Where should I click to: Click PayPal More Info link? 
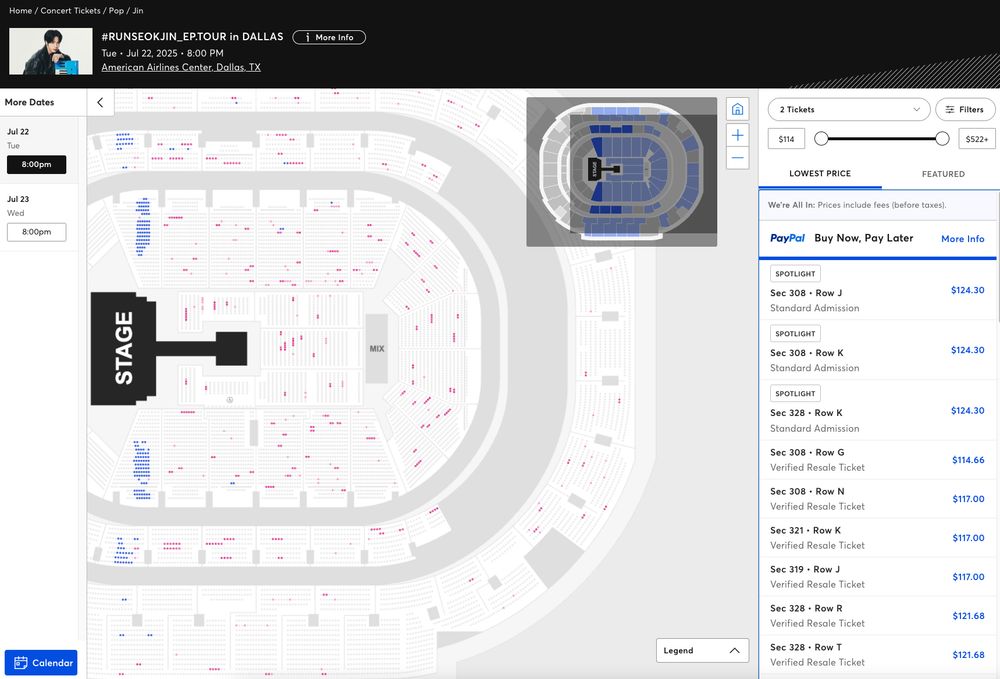[x=962, y=238]
